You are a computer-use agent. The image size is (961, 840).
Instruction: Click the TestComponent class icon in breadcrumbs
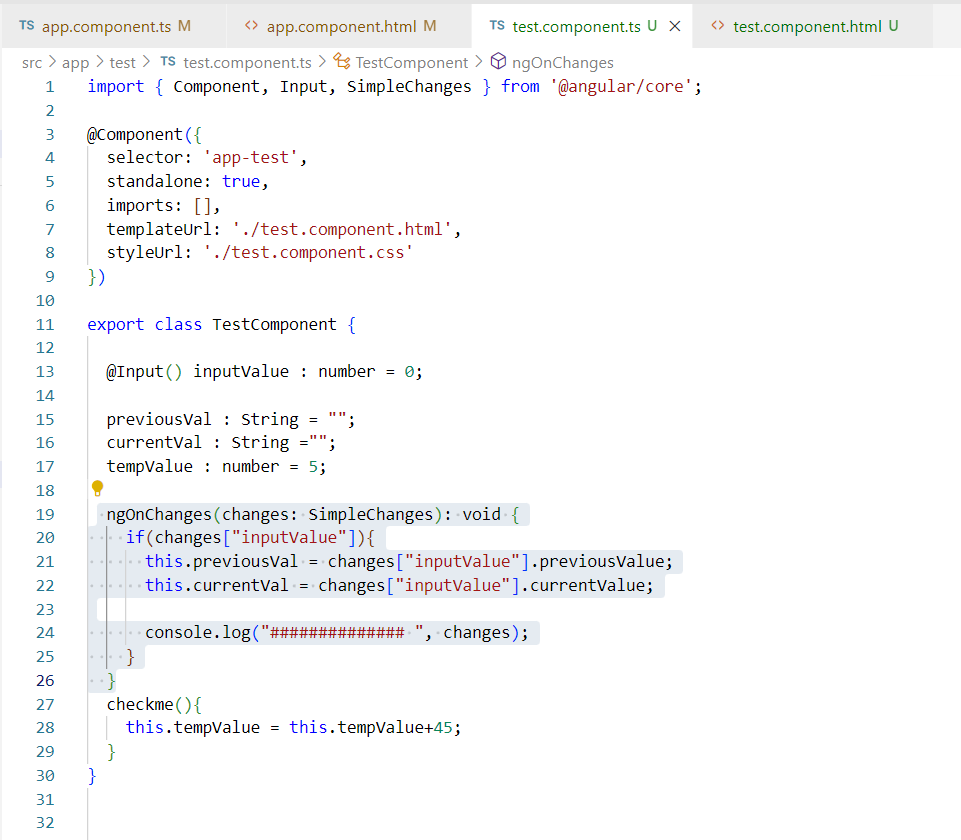click(342, 62)
